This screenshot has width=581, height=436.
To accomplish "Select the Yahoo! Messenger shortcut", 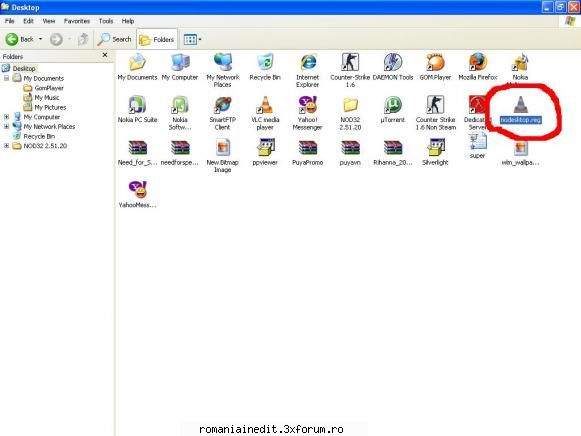I will (x=308, y=113).
